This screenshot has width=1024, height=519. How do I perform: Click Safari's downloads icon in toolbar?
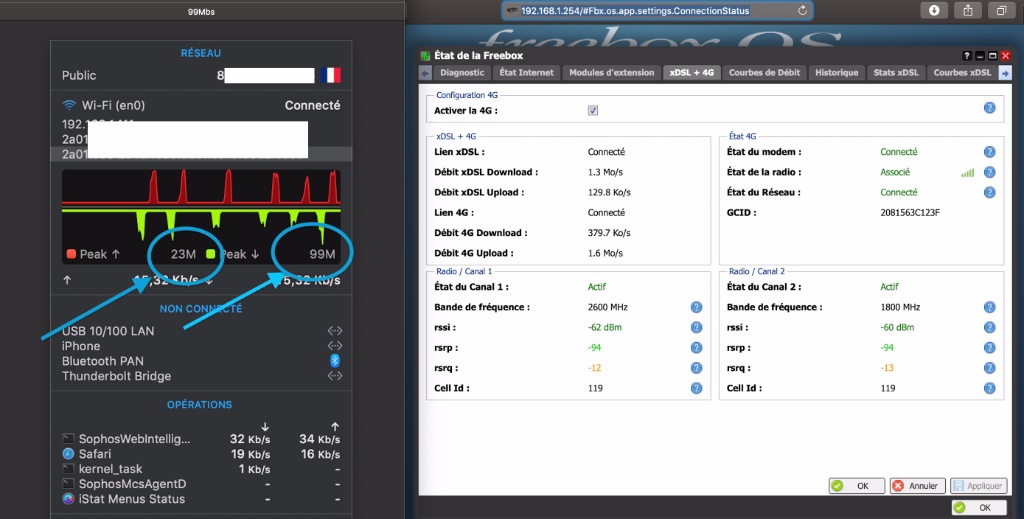[x=934, y=10]
